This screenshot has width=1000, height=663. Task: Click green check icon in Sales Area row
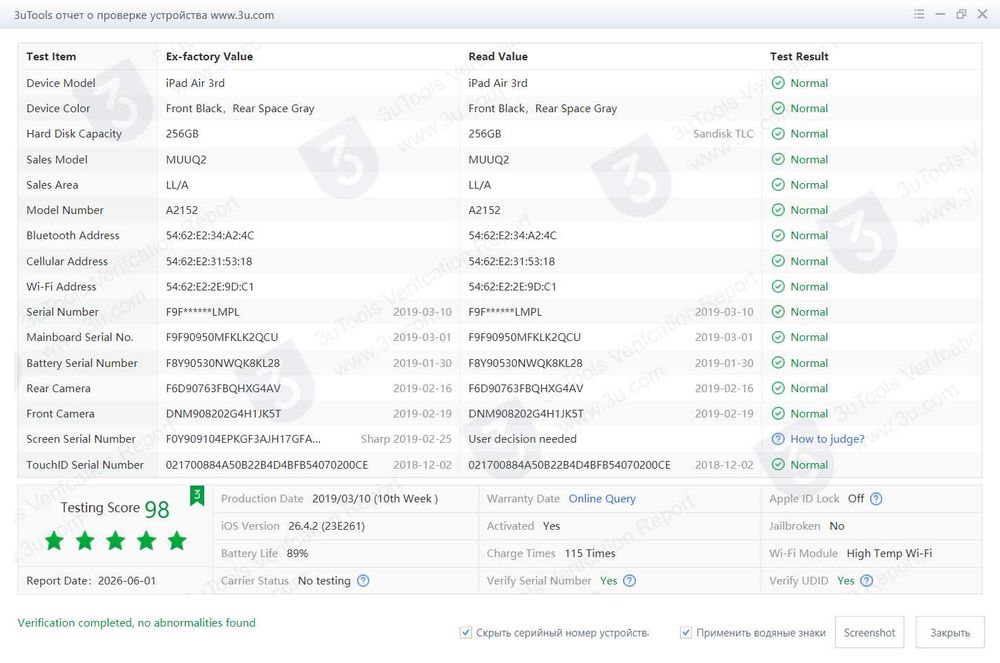tap(778, 185)
